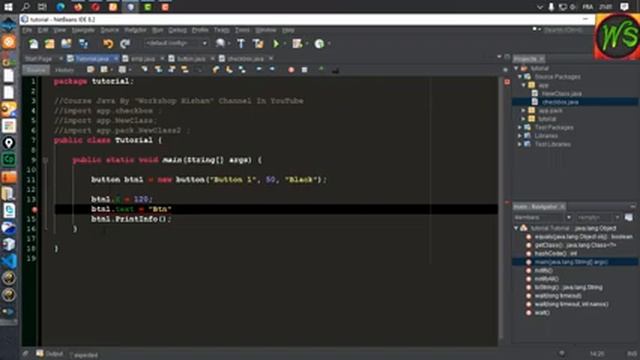Viewport: 640px width, 360px height.
Task: Select NewClass.java in Projects tree
Action: pyautogui.click(x=561, y=94)
